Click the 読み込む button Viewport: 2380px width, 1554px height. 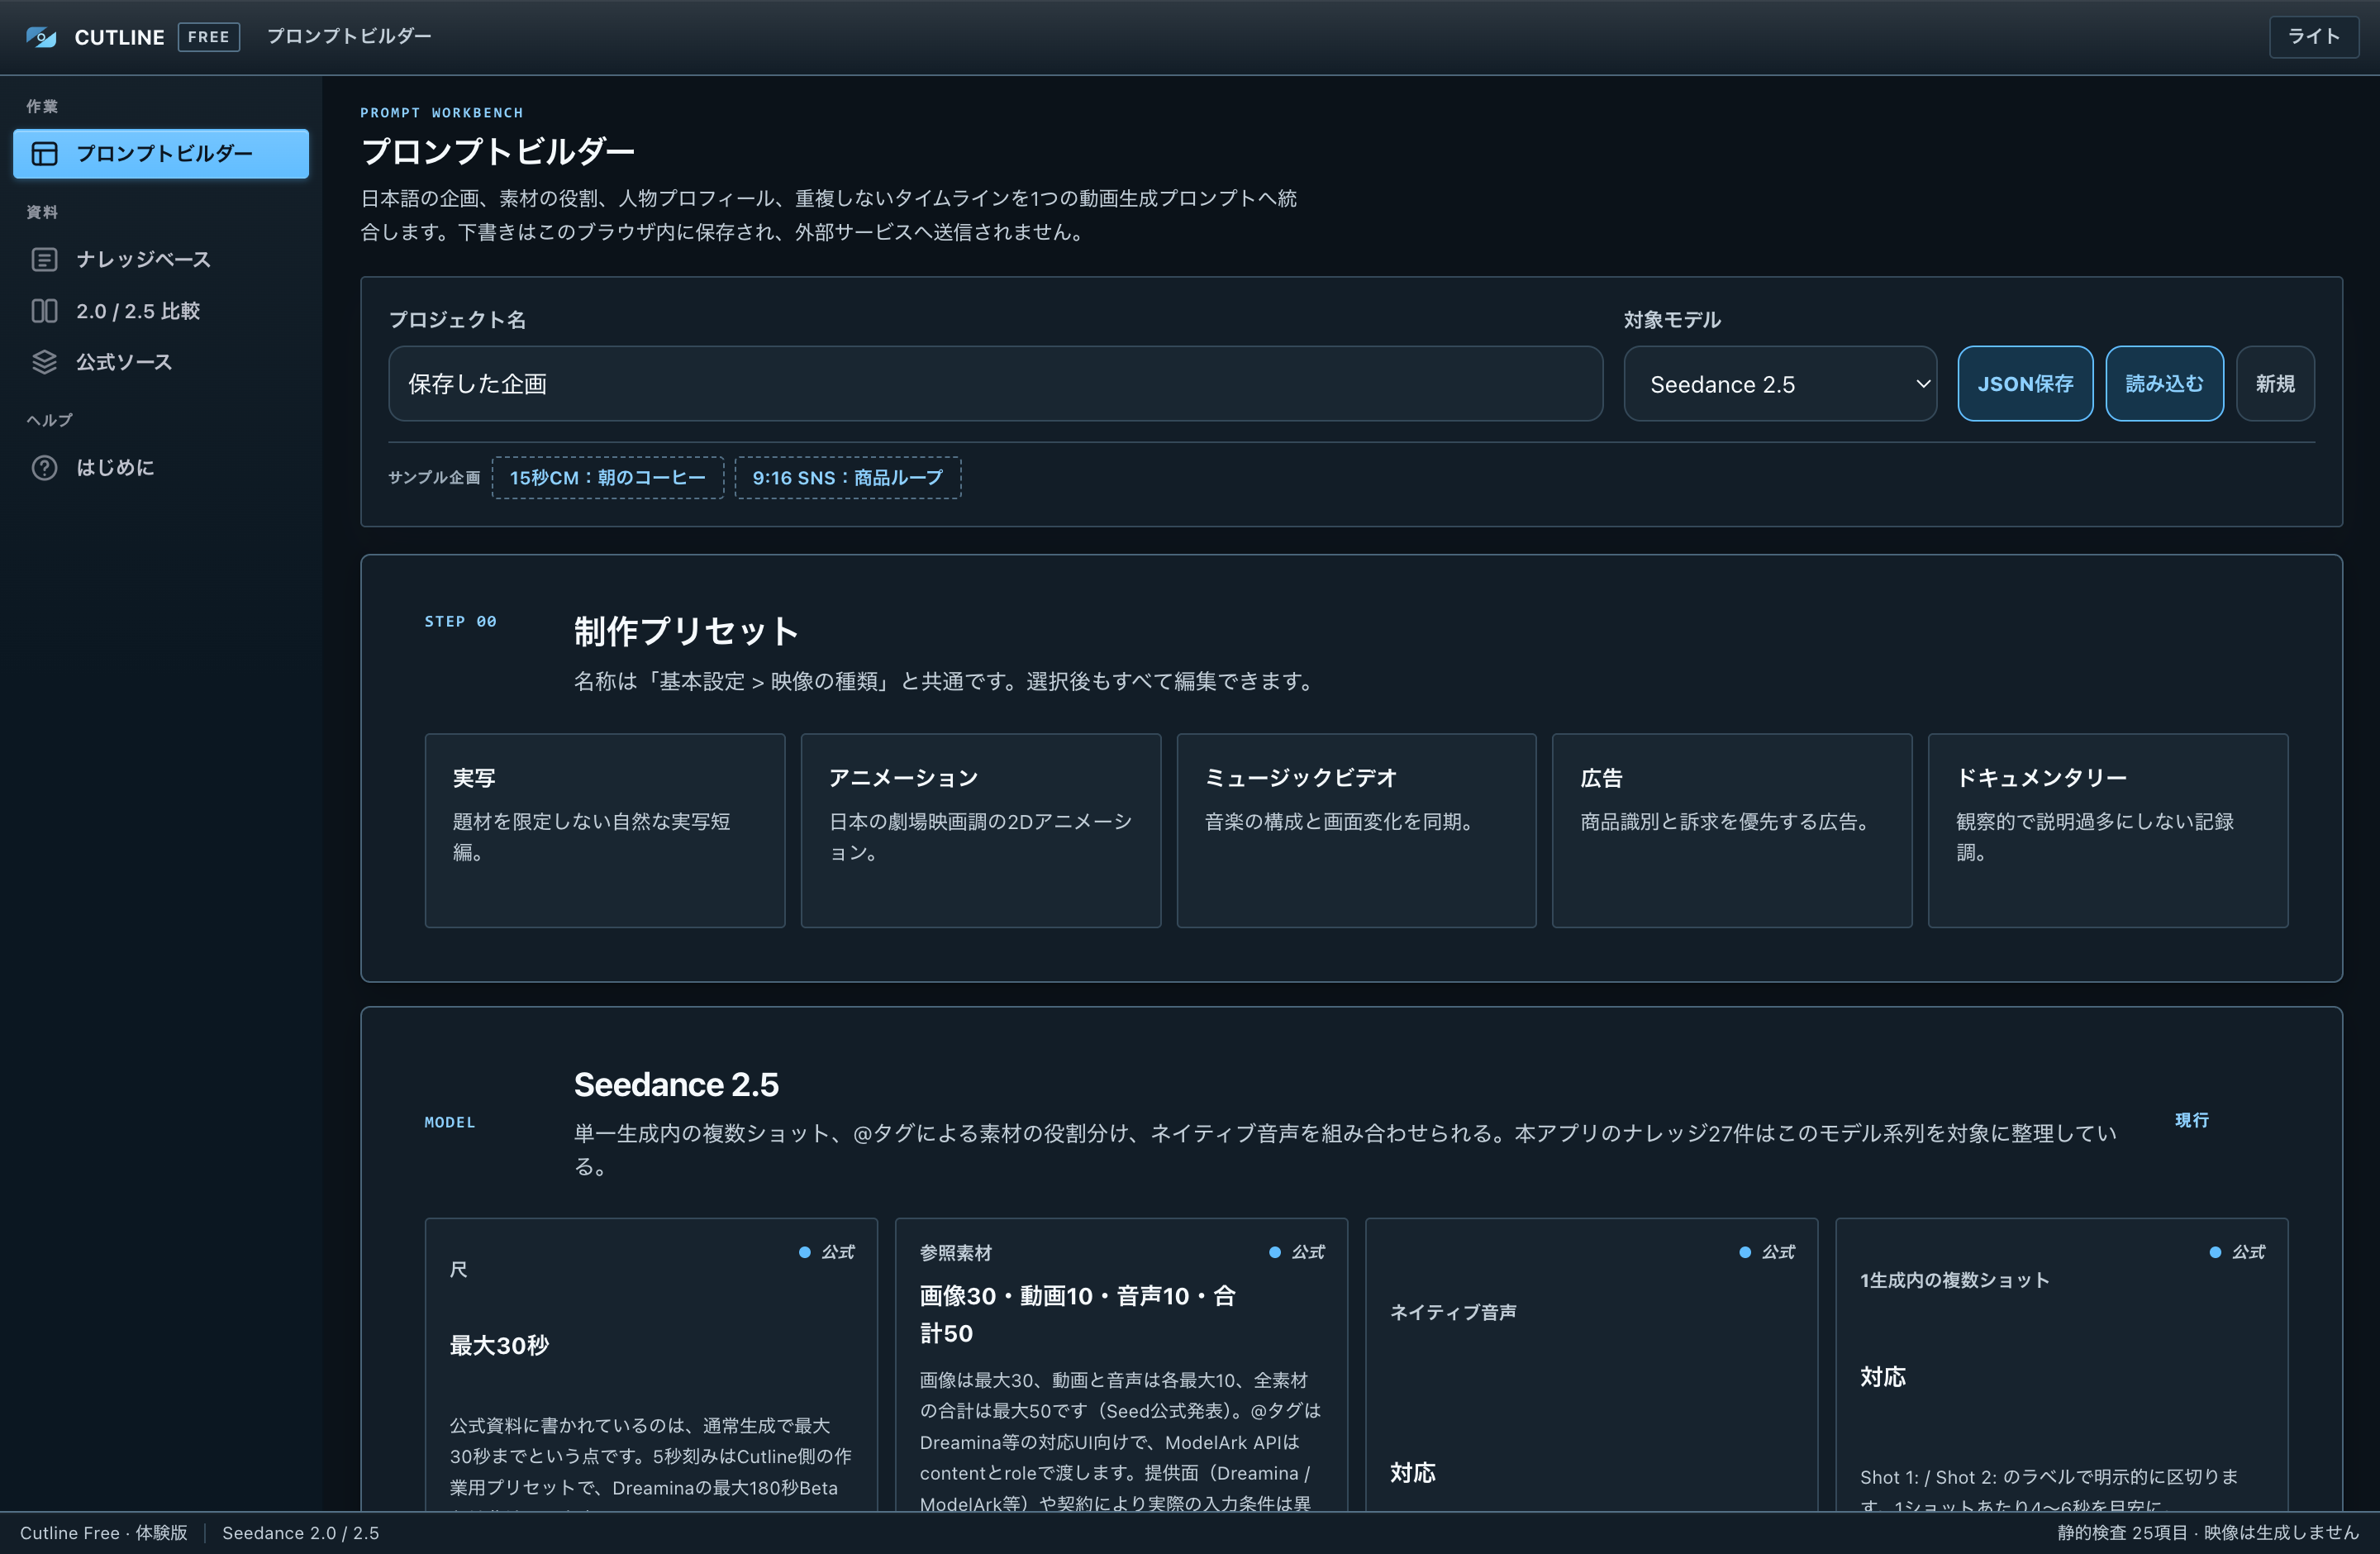pos(2164,384)
